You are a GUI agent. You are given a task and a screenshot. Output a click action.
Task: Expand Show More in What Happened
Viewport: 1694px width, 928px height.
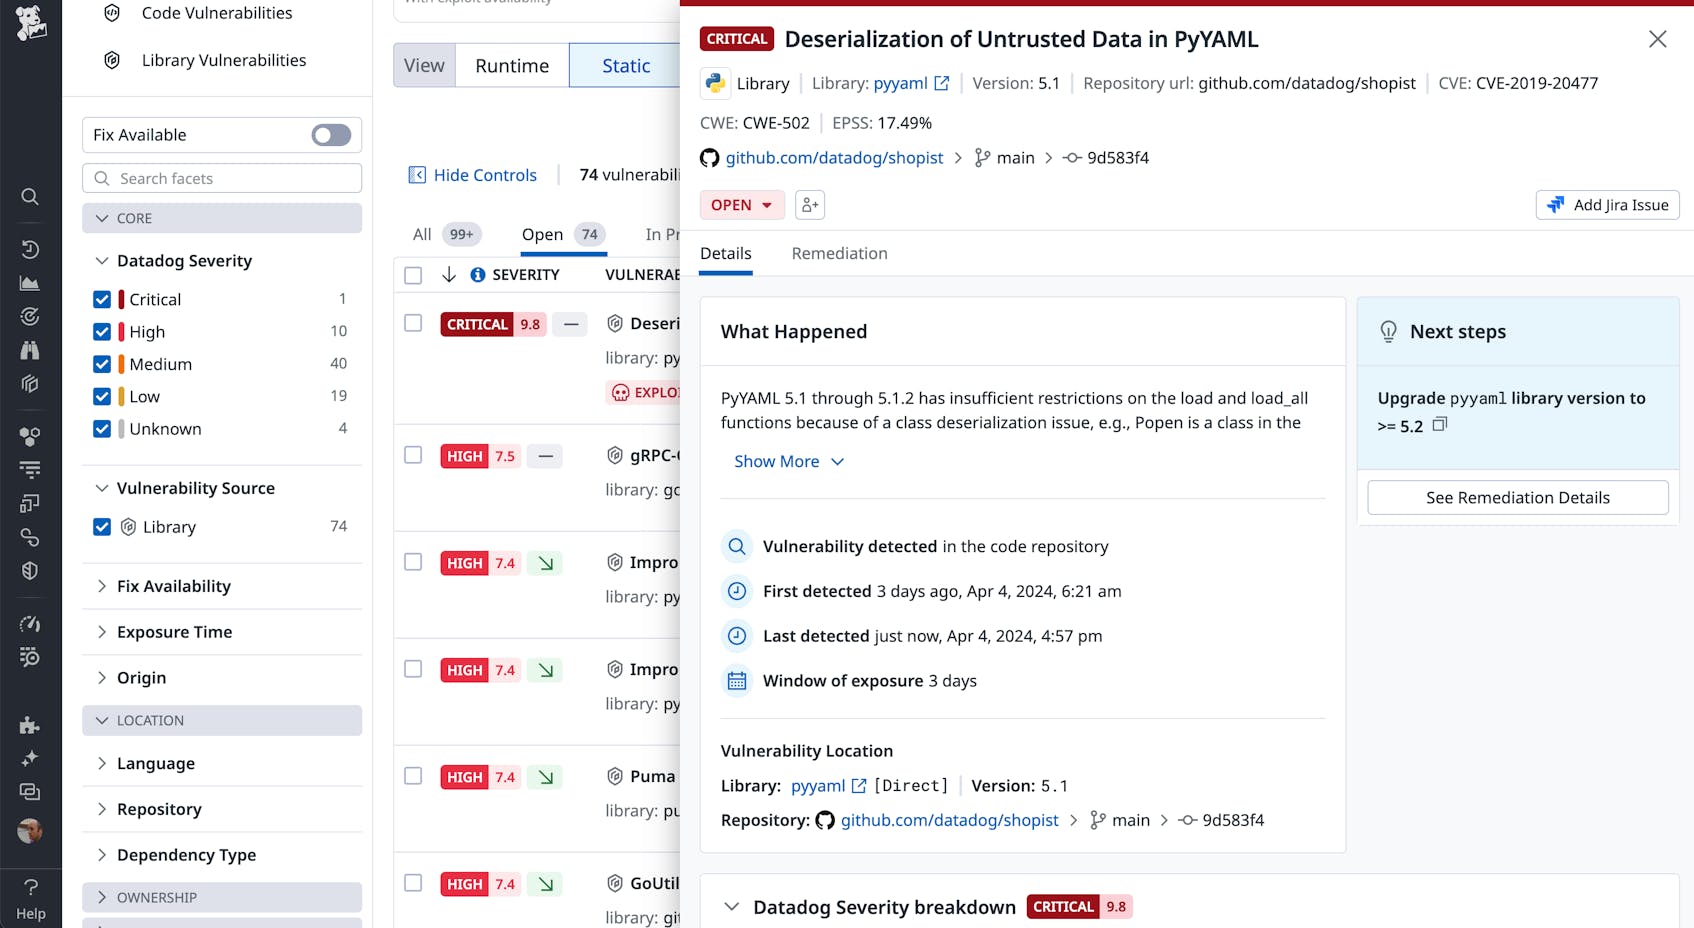[788, 462]
